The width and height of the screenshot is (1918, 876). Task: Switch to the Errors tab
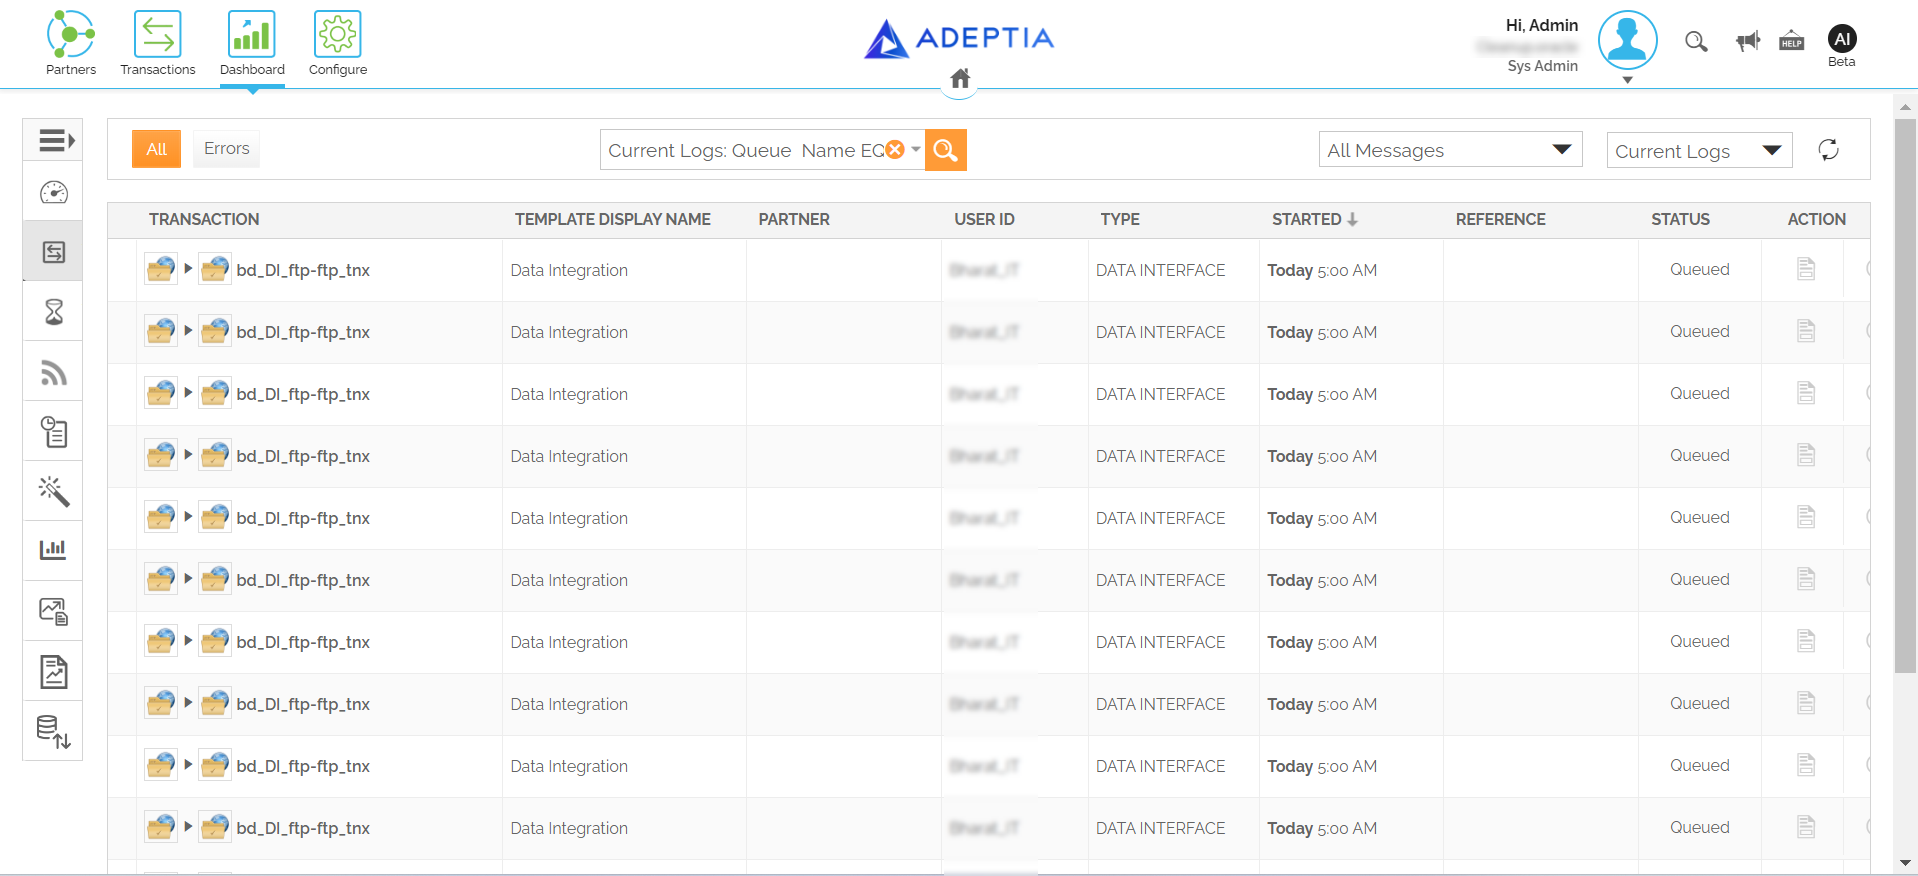(x=227, y=148)
